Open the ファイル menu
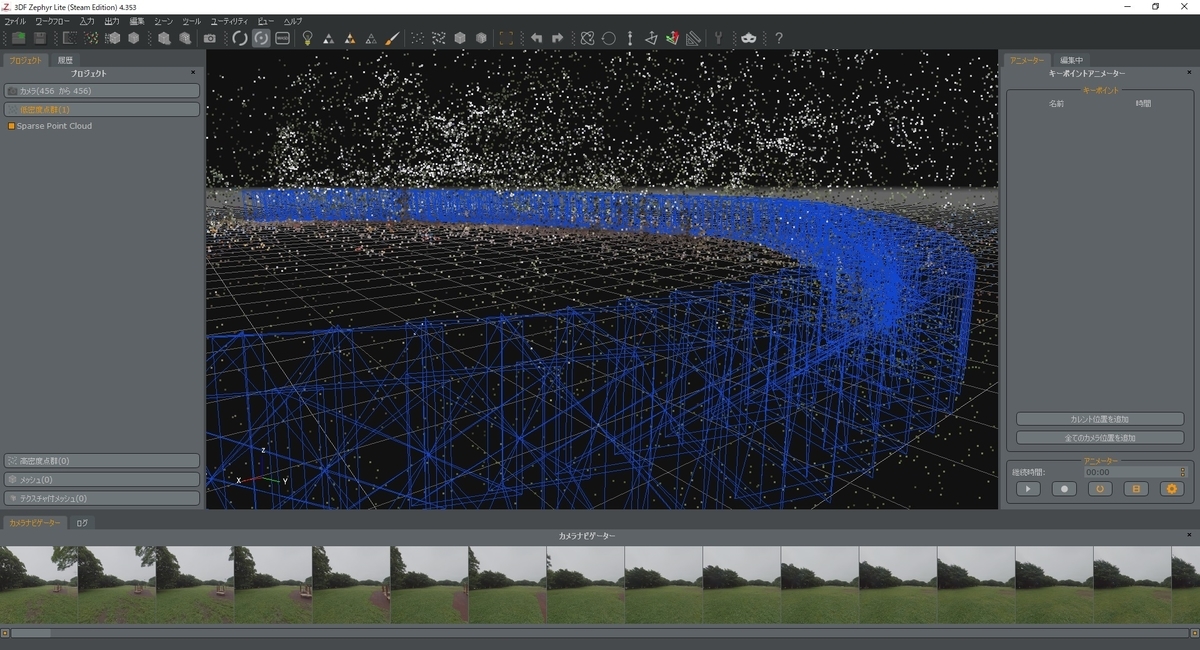 tap(15, 21)
